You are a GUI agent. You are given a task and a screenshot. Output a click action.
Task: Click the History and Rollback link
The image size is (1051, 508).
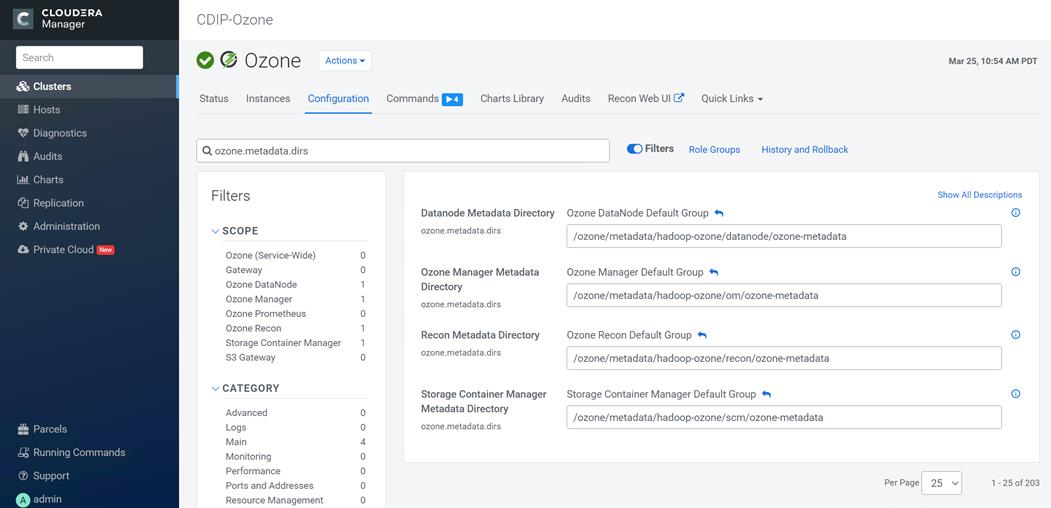[x=804, y=150]
